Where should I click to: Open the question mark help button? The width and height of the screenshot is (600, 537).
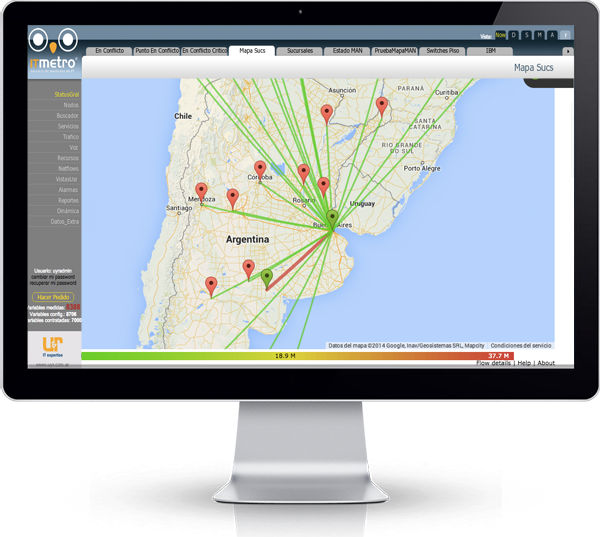565,35
